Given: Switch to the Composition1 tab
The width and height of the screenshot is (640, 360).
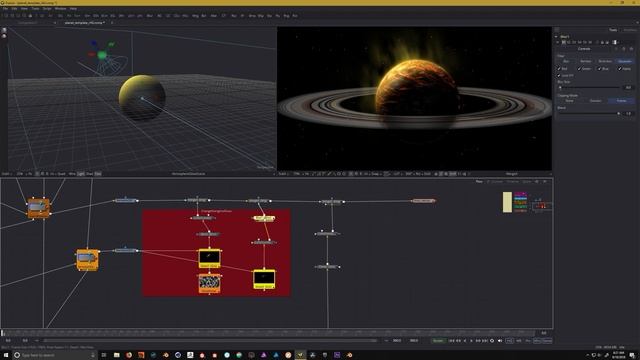Looking at the screenshot, I should [x=28, y=23].
